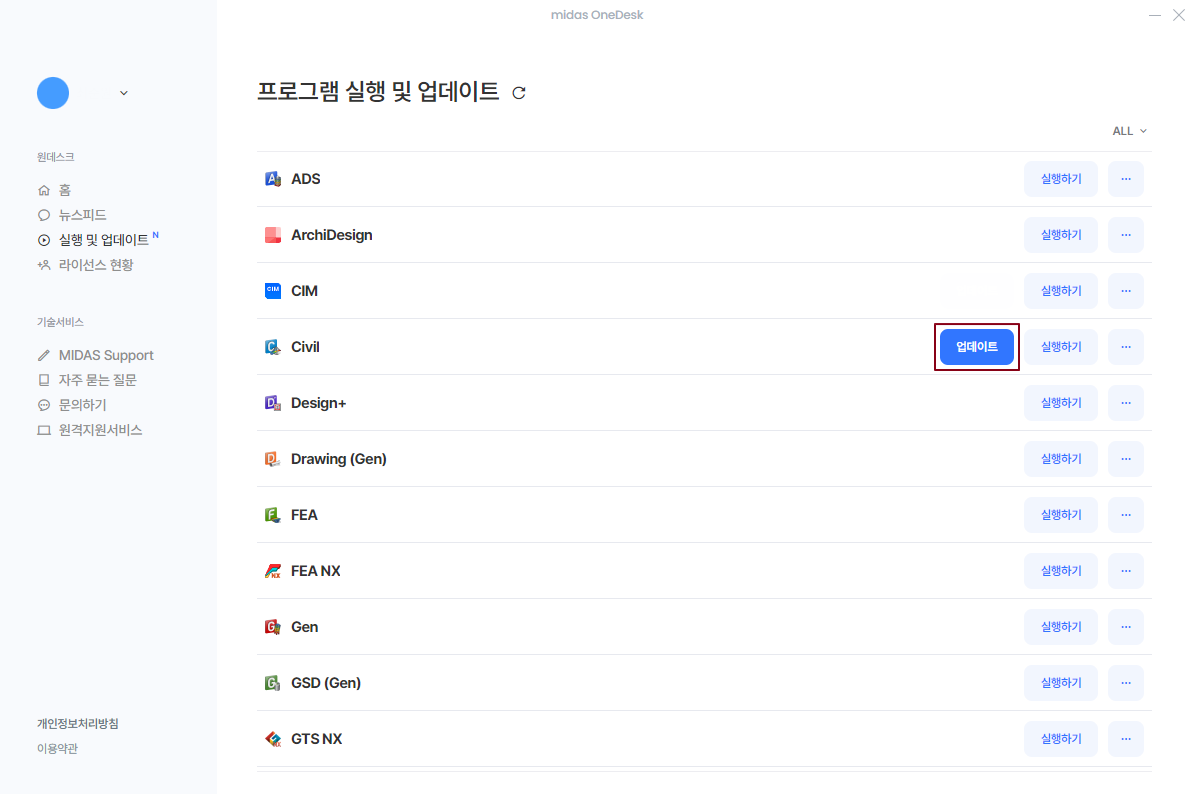This screenshot has width=1193, height=794.
Task: Run FEA with 실행하기 button
Action: (x=1061, y=515)
